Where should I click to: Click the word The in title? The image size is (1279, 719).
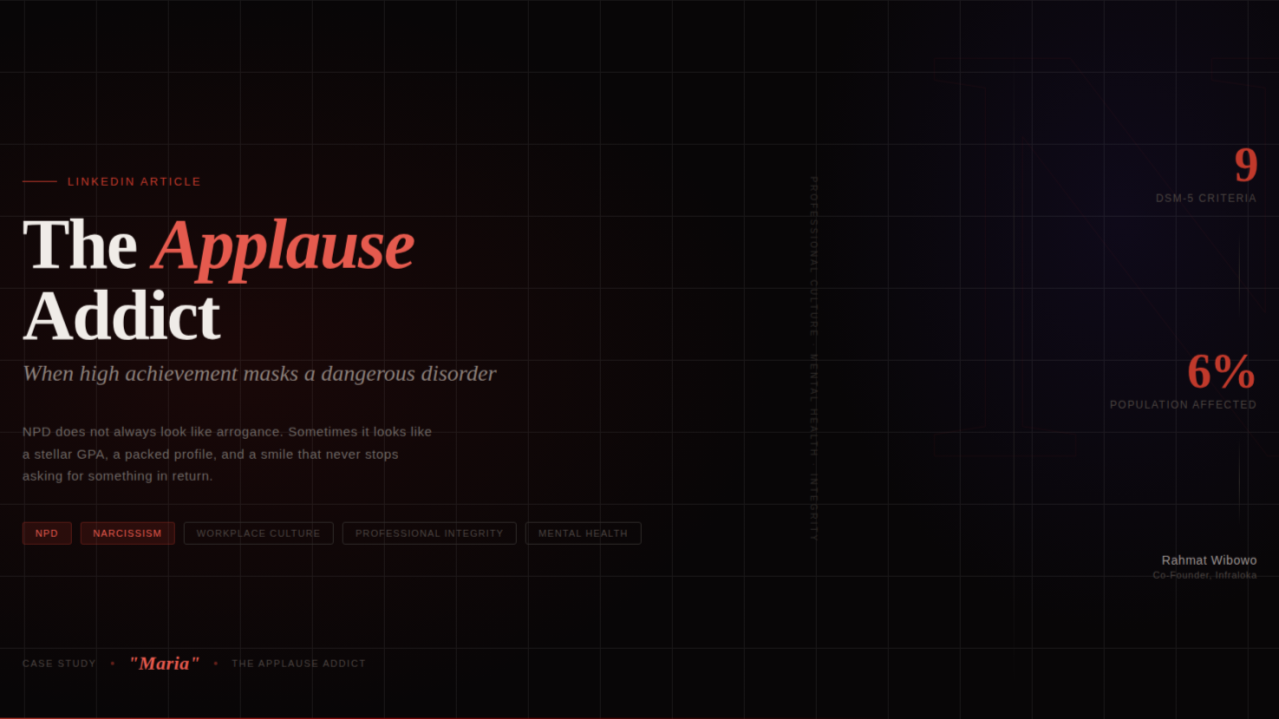click(x=80, y=246)
